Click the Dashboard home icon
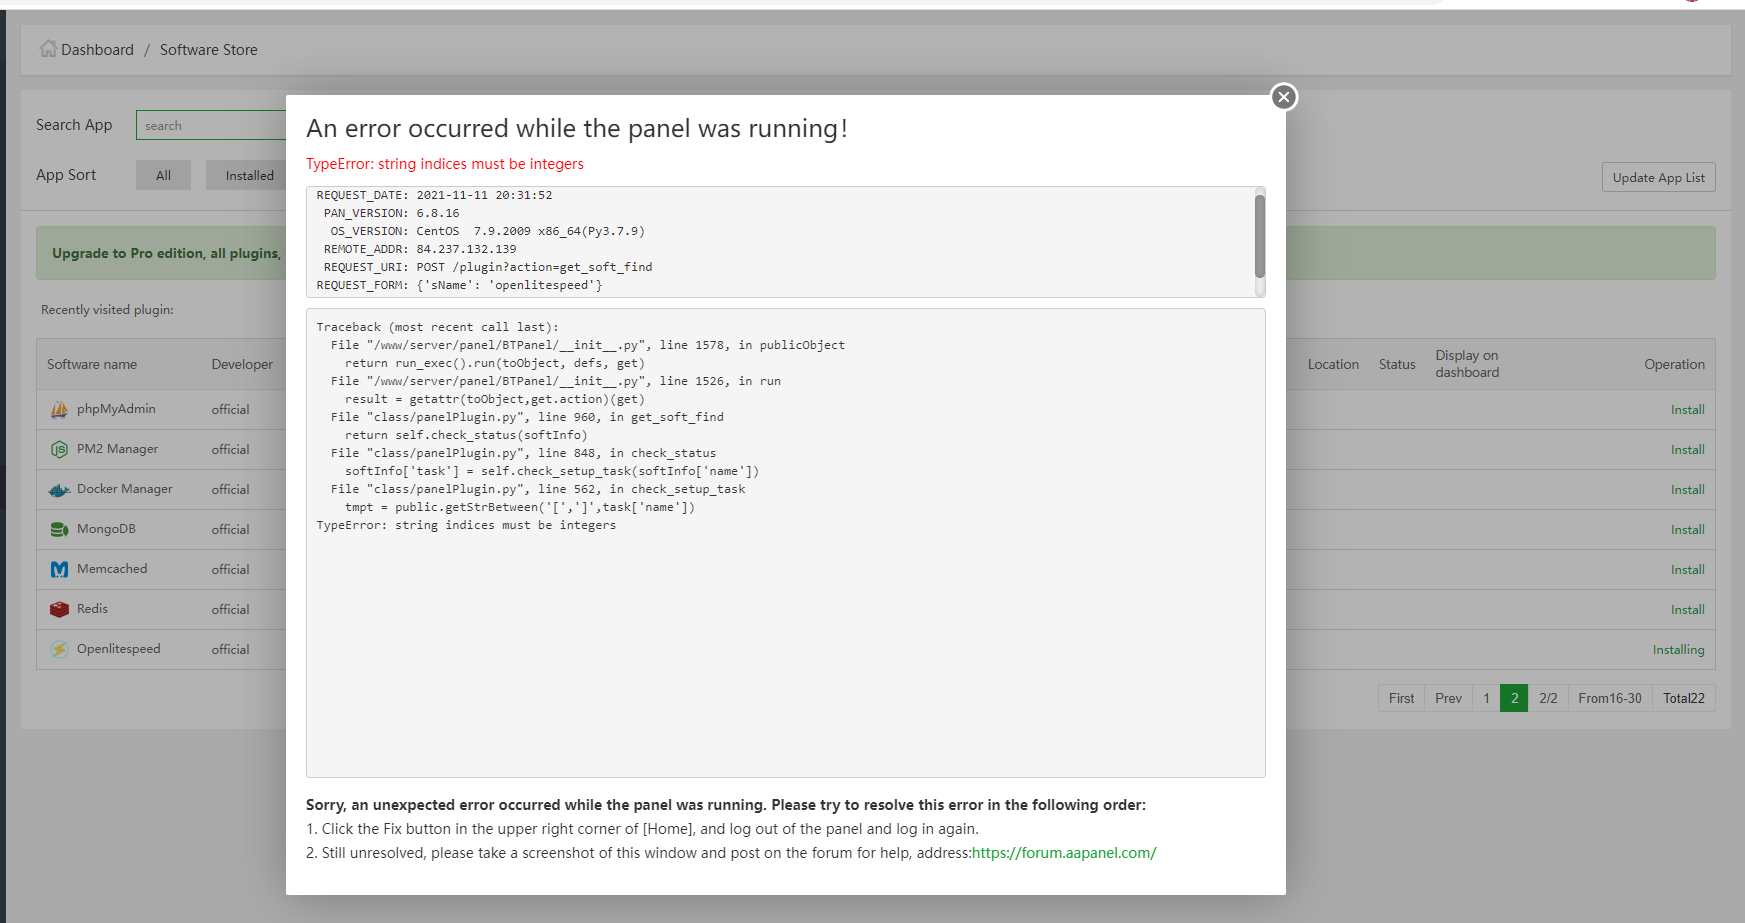This screenshot has height=923, width=1745. 48,49
